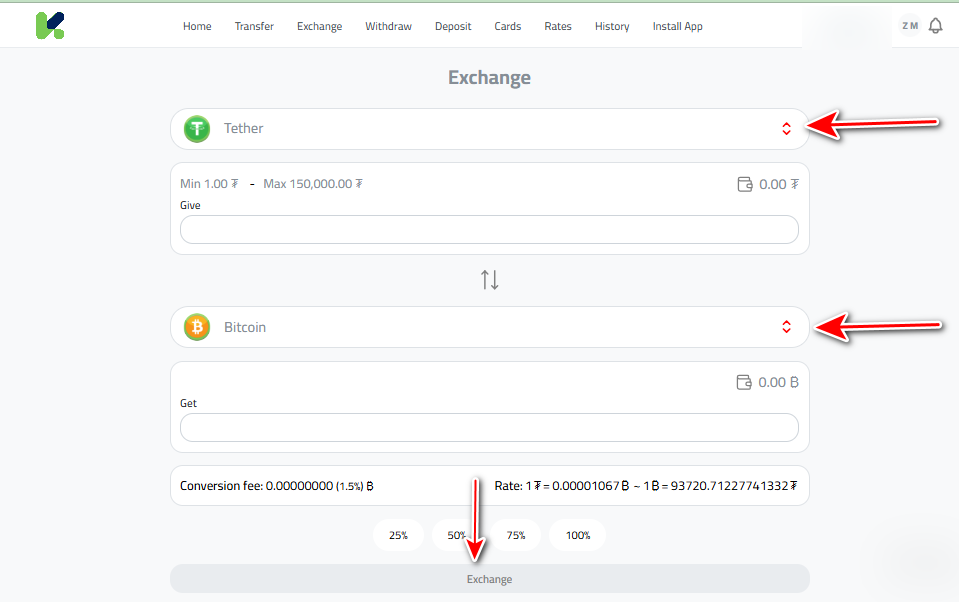Click the swap currencies arrows icon
Screen dimensions: 959x602
pyautogui.click(x=489, y=279)
